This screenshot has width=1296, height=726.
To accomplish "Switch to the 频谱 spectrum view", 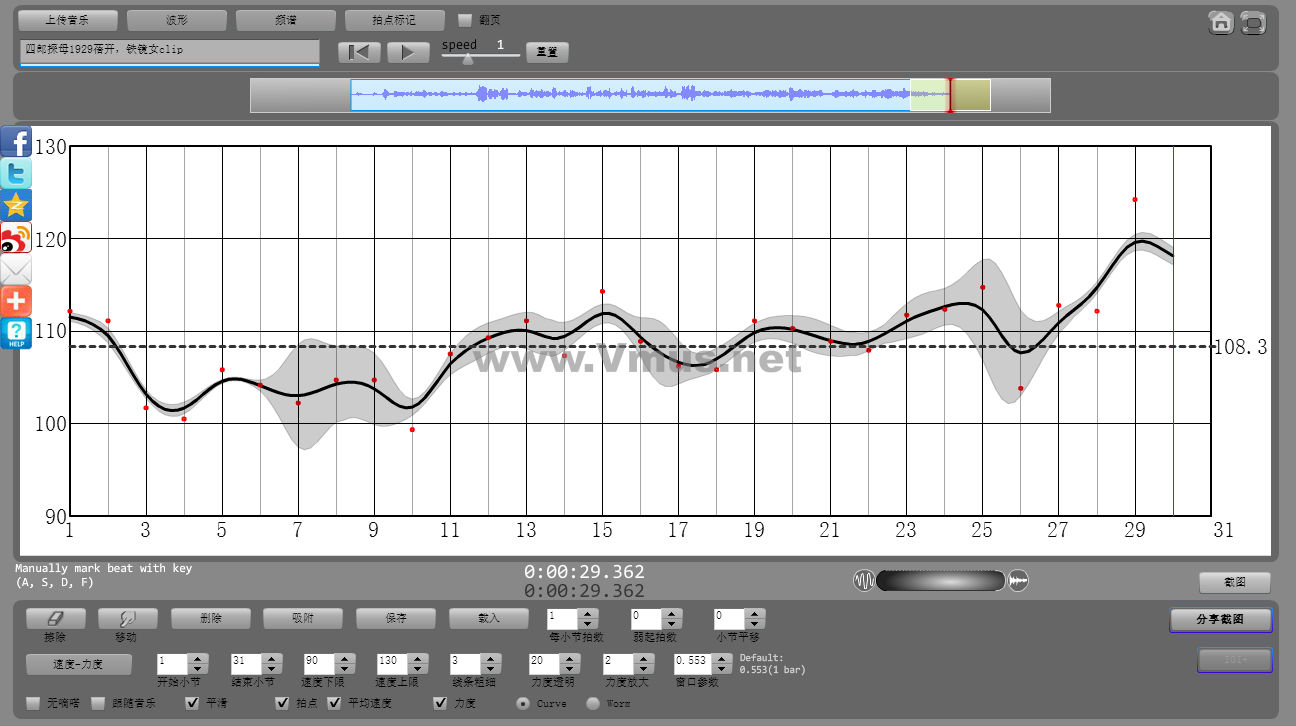I will coord(285,20).
